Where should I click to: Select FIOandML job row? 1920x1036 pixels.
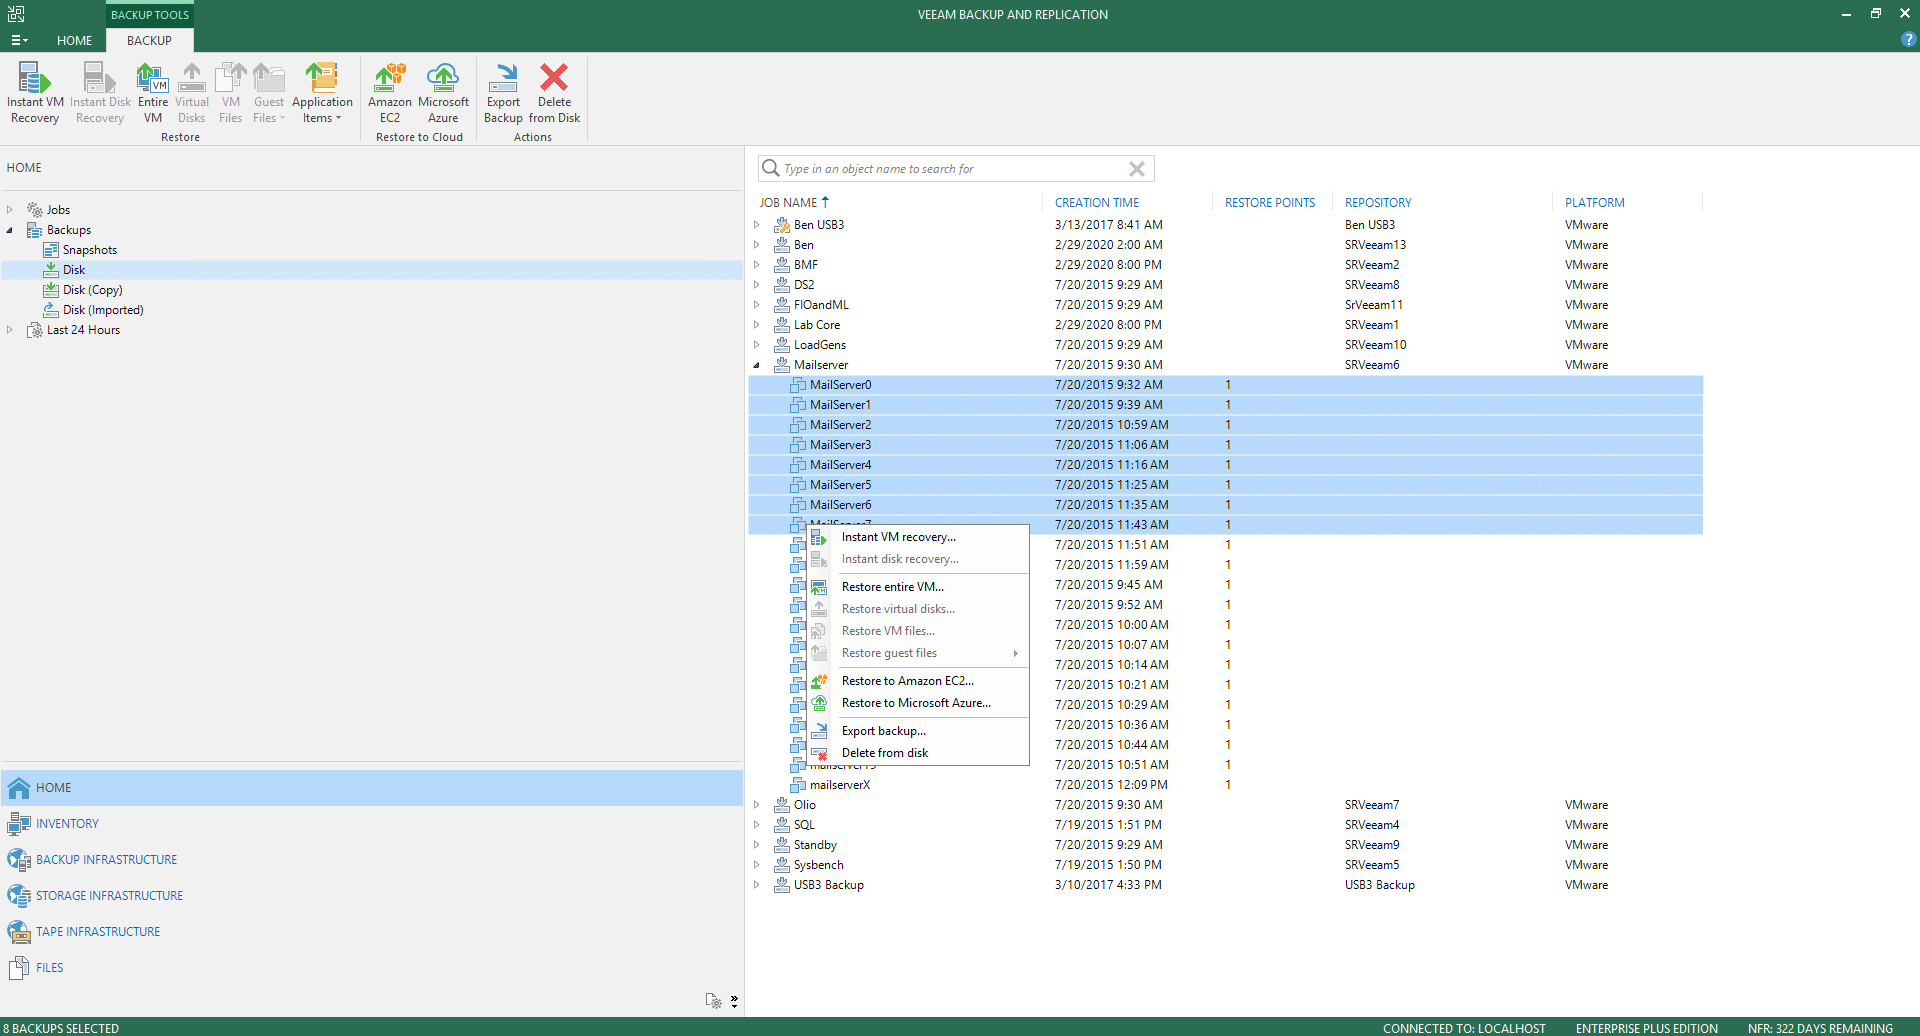(1225, 305)
